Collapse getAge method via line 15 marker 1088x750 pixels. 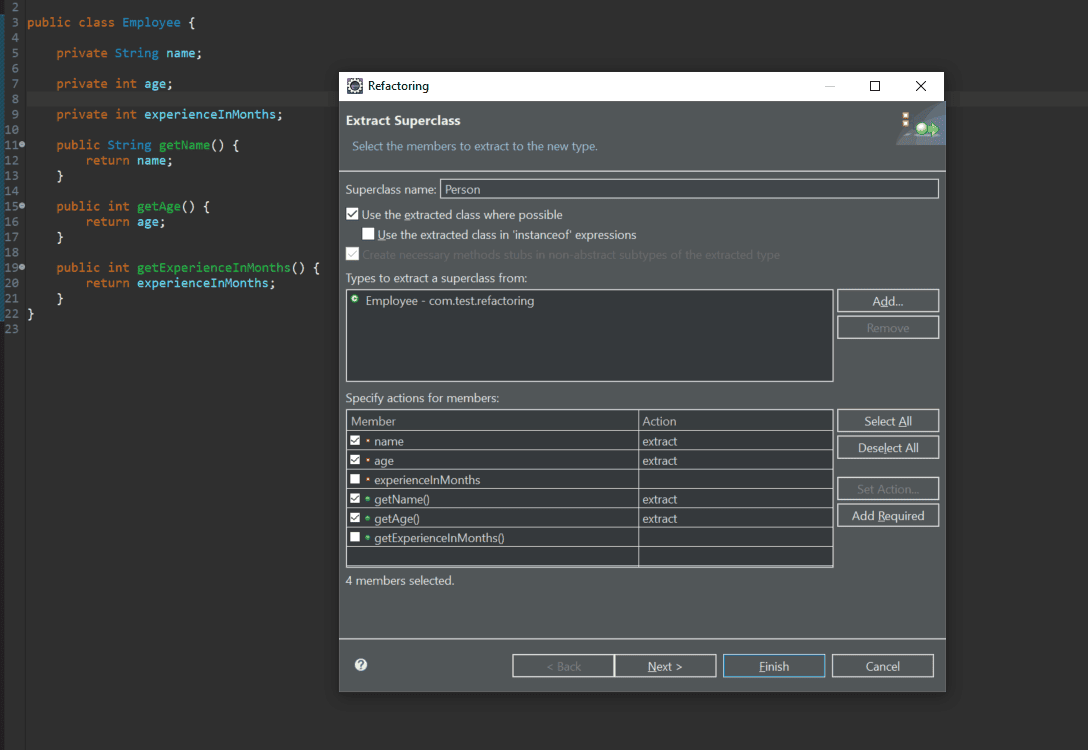point(22,205)
